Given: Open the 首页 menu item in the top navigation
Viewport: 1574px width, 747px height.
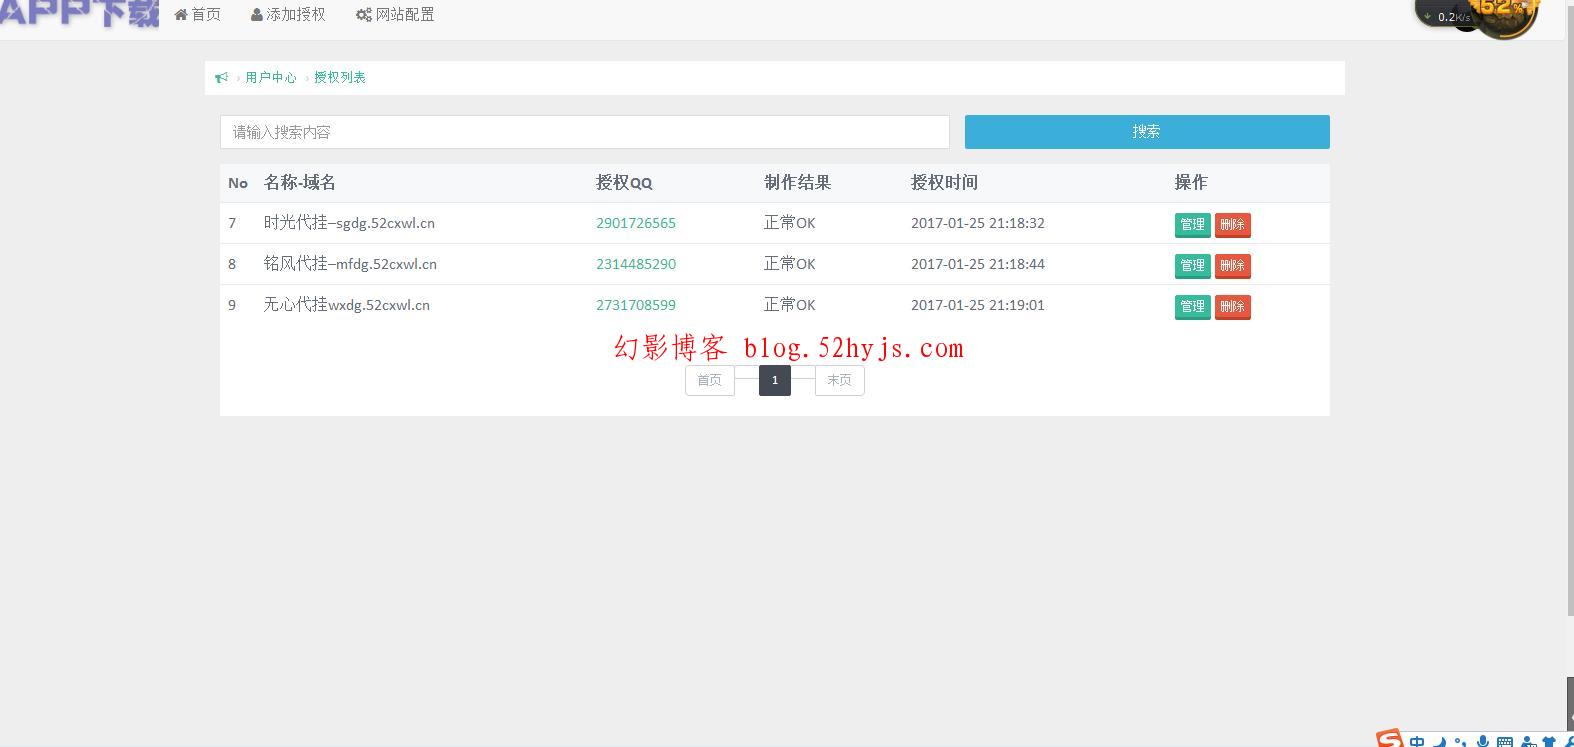Looking at the screenshot, I should click(x=198, y=15).
